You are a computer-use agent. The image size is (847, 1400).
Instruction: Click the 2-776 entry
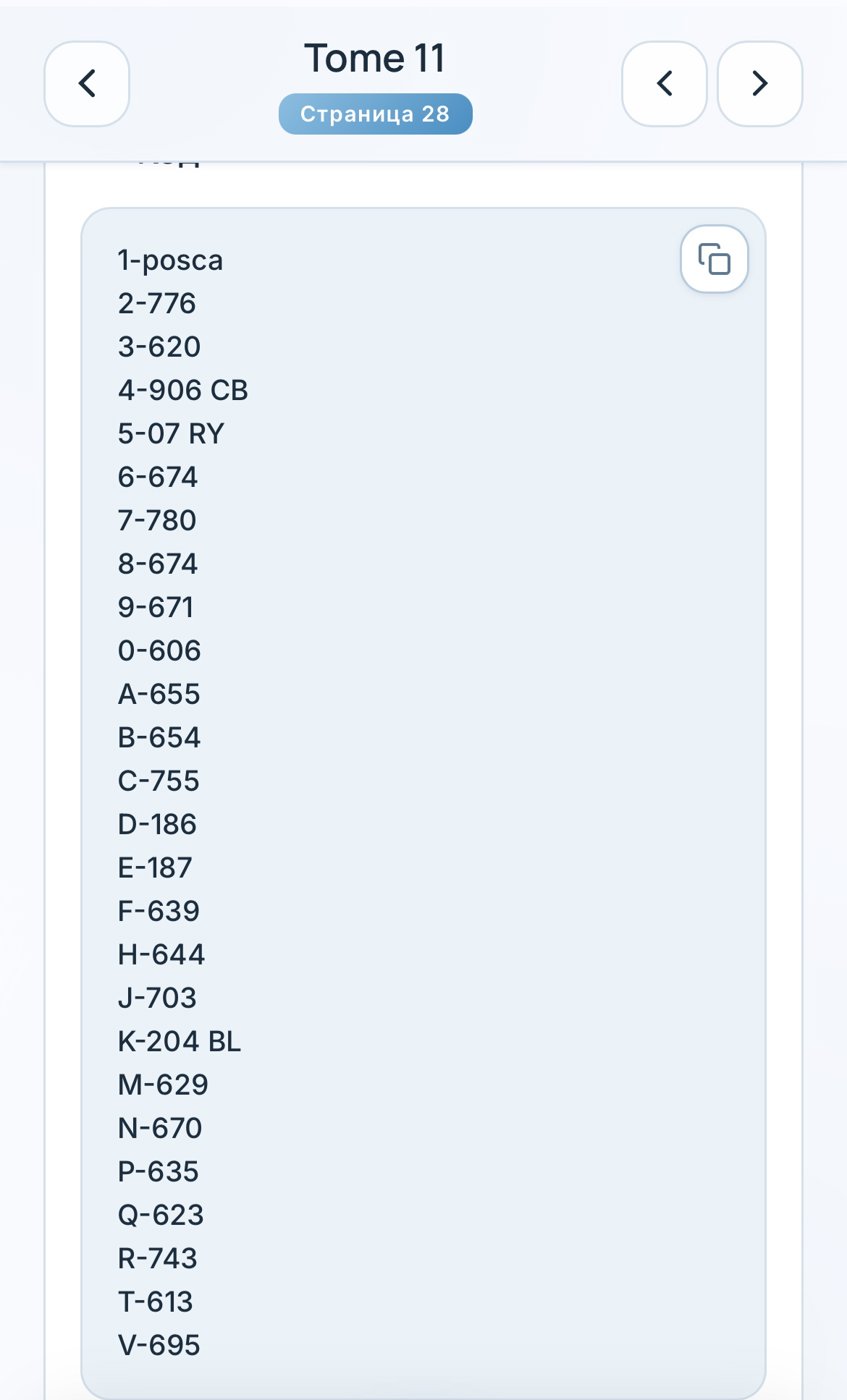tap(157, 303)
